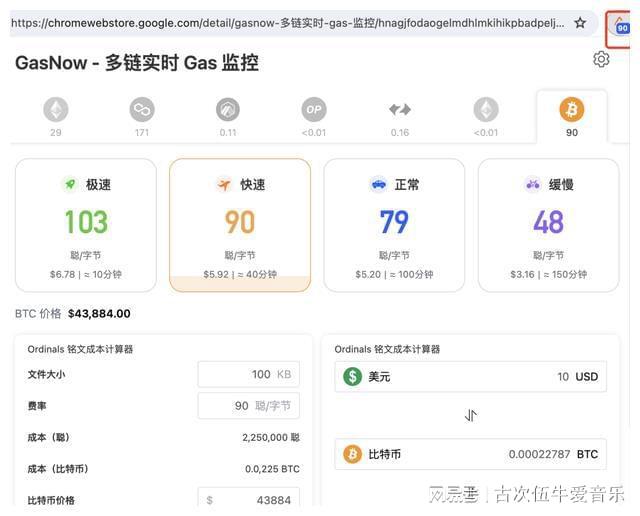The width and height of the screenshot is (640, 516).
Task: Click the BTC price $43,884.00
Action: point(99,314)
